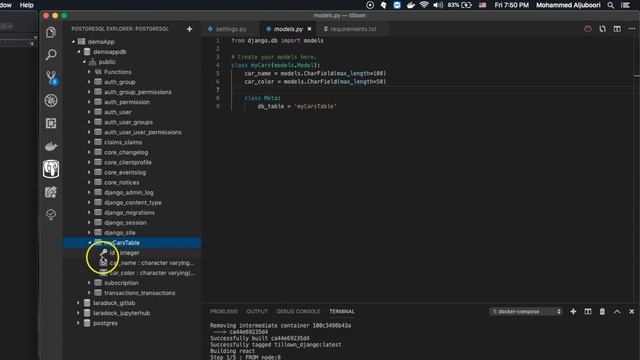
Task: Open macOS Wi-Fi status menu
Action: tap(424, 5)
